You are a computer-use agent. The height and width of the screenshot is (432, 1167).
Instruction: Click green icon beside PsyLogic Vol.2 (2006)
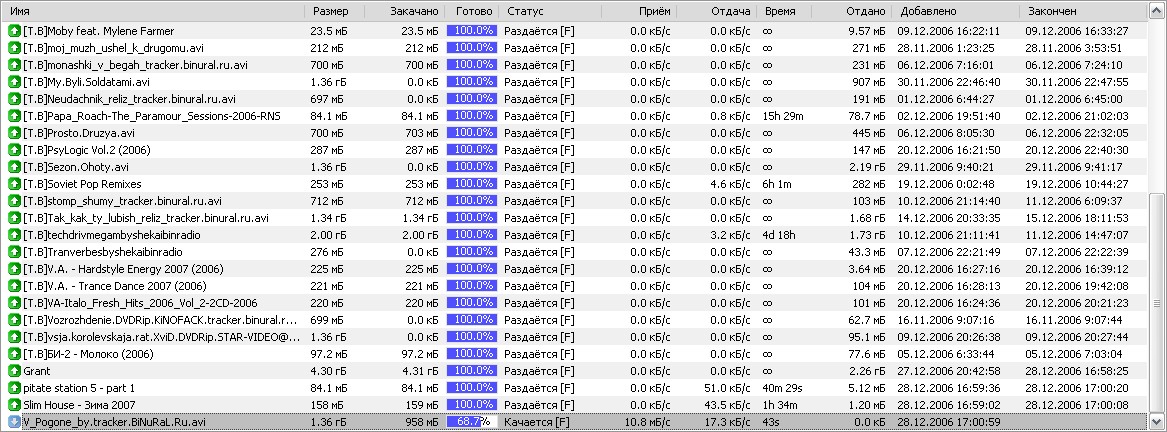click(x=14, y=150)
